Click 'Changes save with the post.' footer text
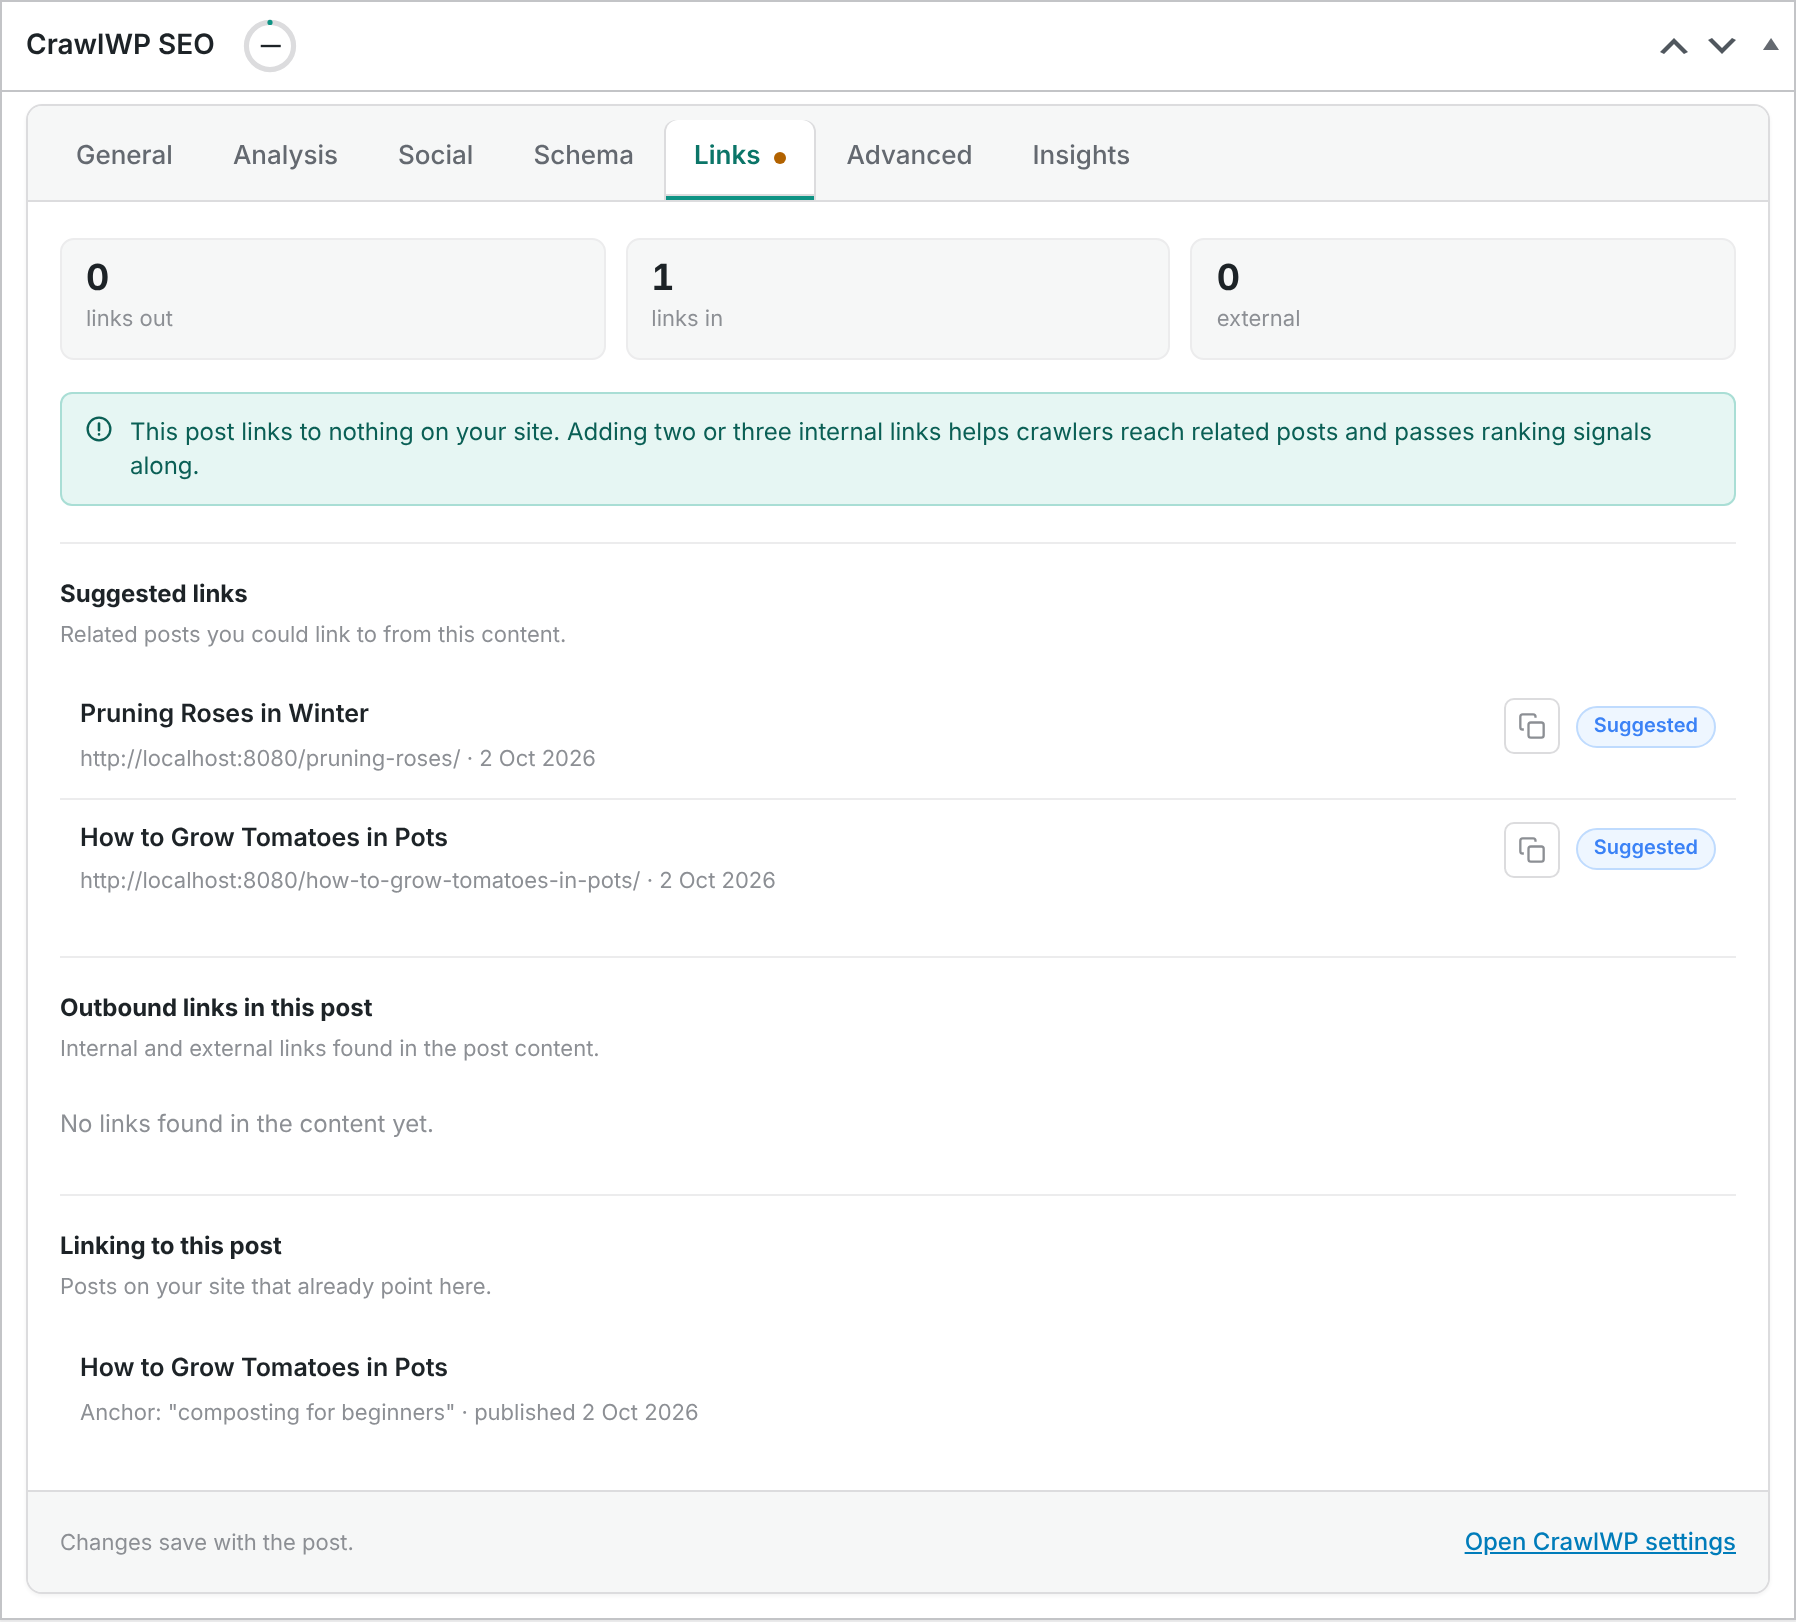1796x1622 pixels. [x=207, y=1542]
